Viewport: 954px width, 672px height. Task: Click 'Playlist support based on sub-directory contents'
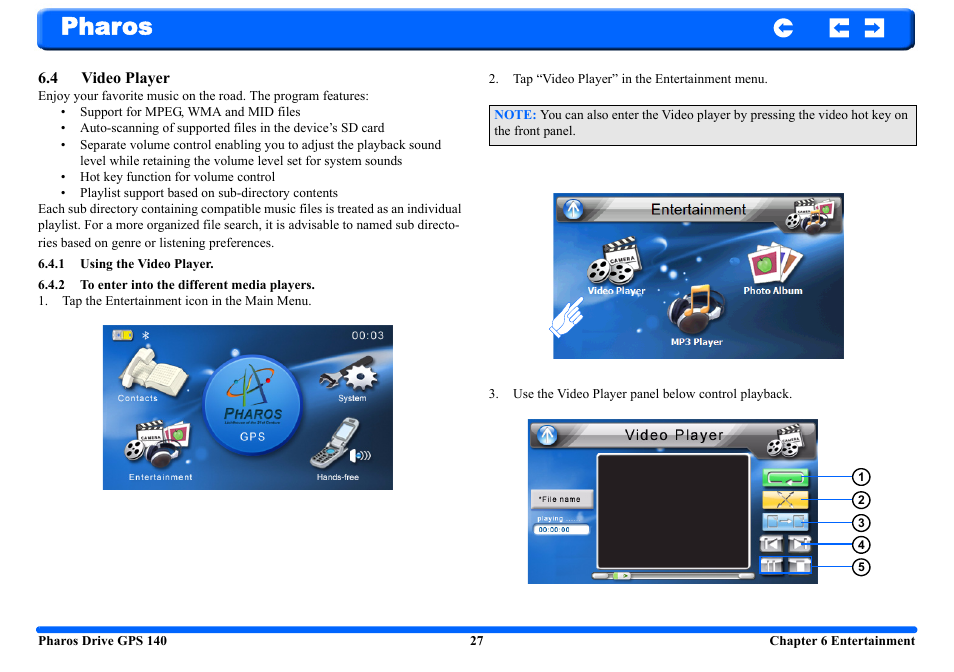click(209, 193)
